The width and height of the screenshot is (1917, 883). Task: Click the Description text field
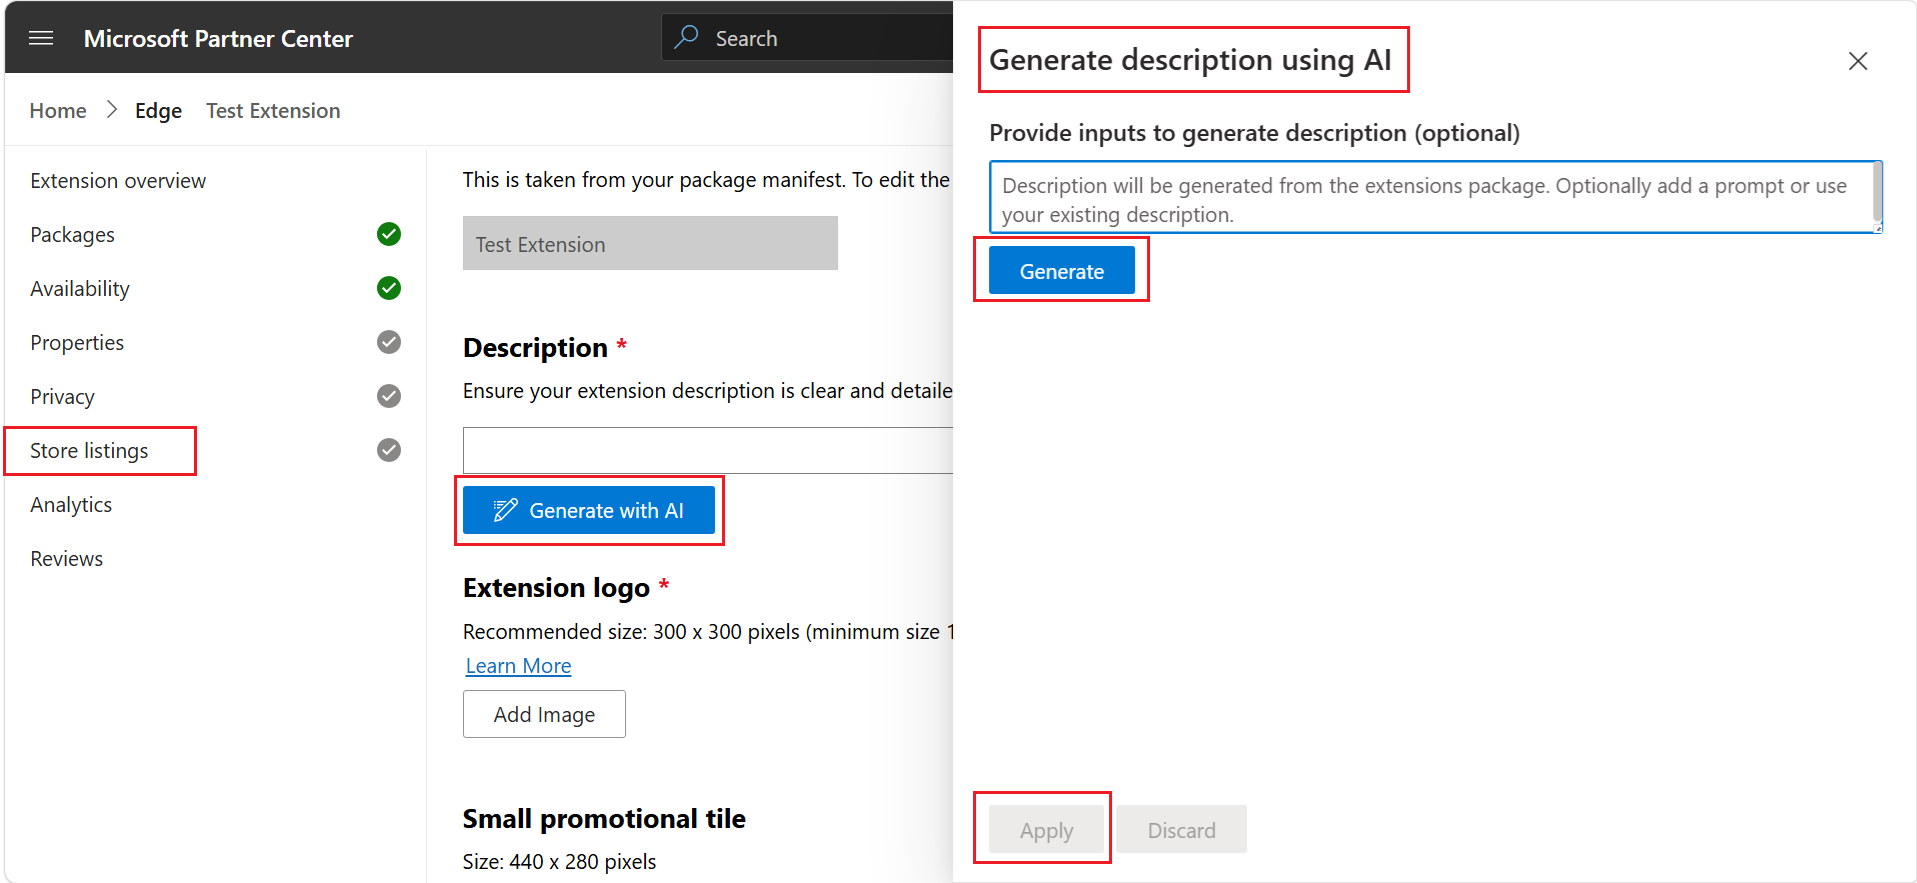click(708, 450)
